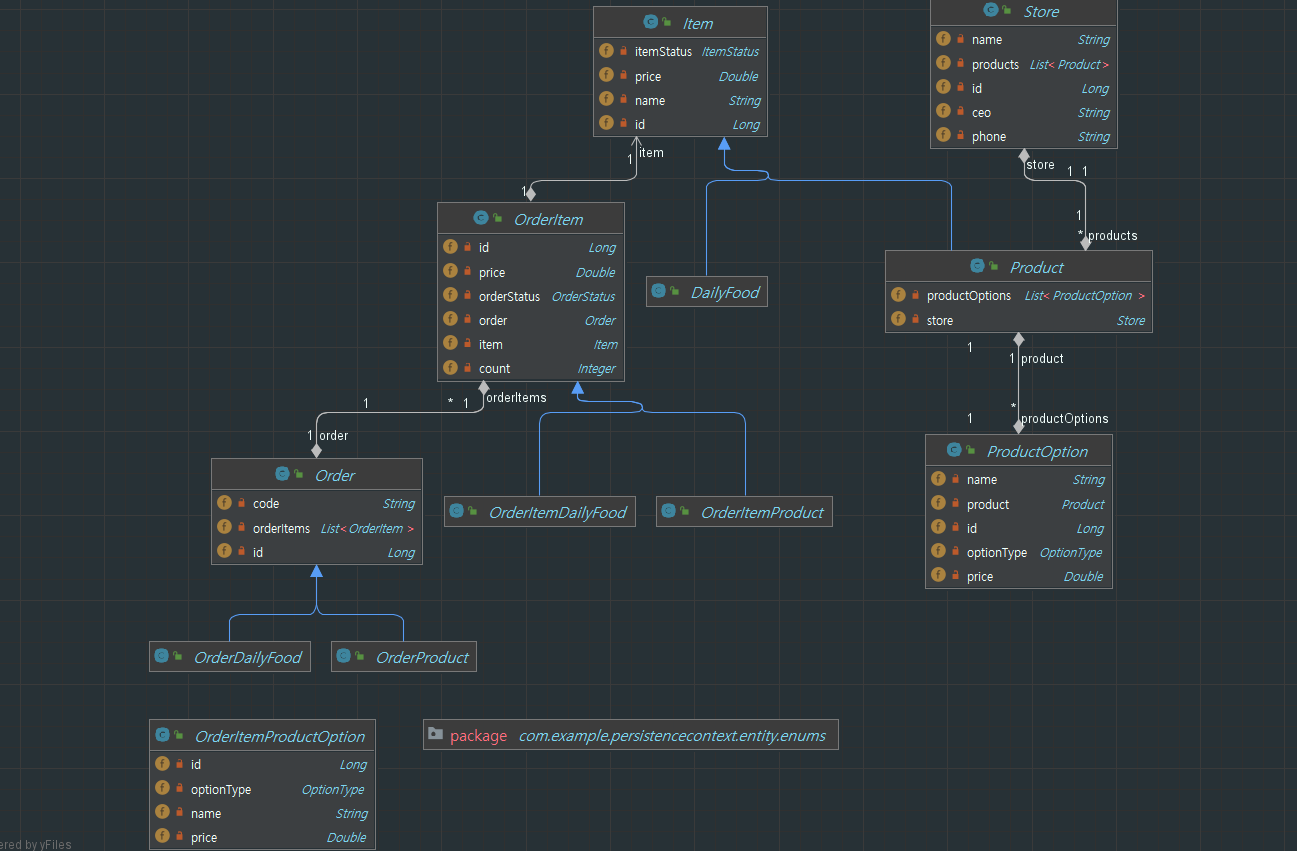This screenshot has width=1297, height=851.
Task: Select the ProductOption class header
Action: [x=1019, y=451]
